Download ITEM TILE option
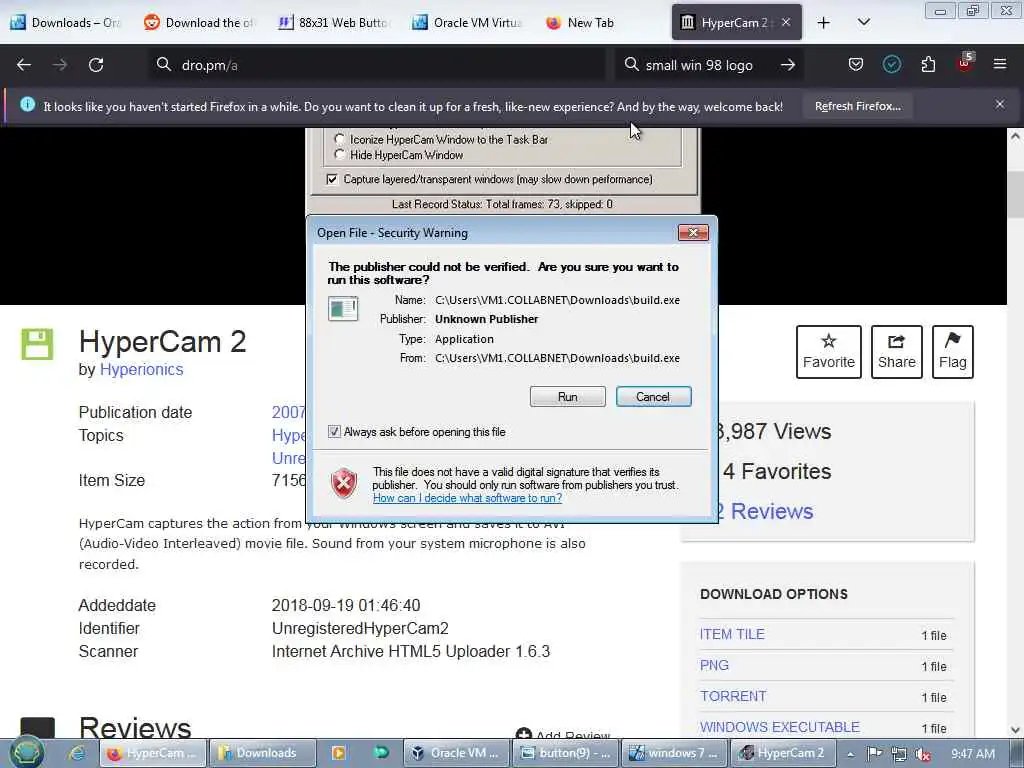This screenshot has height=768, width=1024. click(732, 634)
